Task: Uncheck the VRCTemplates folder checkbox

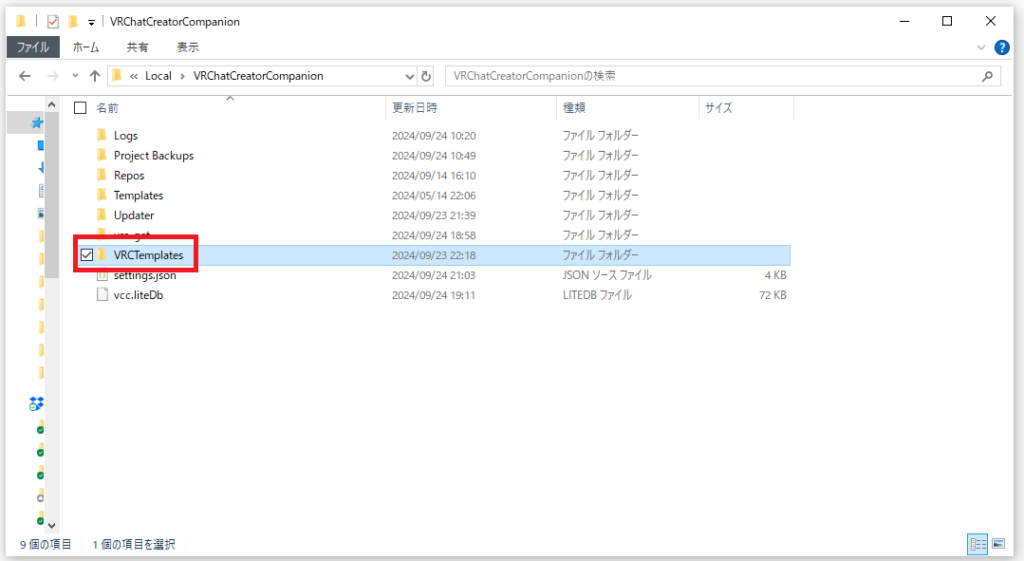Action: pos(87,255)
